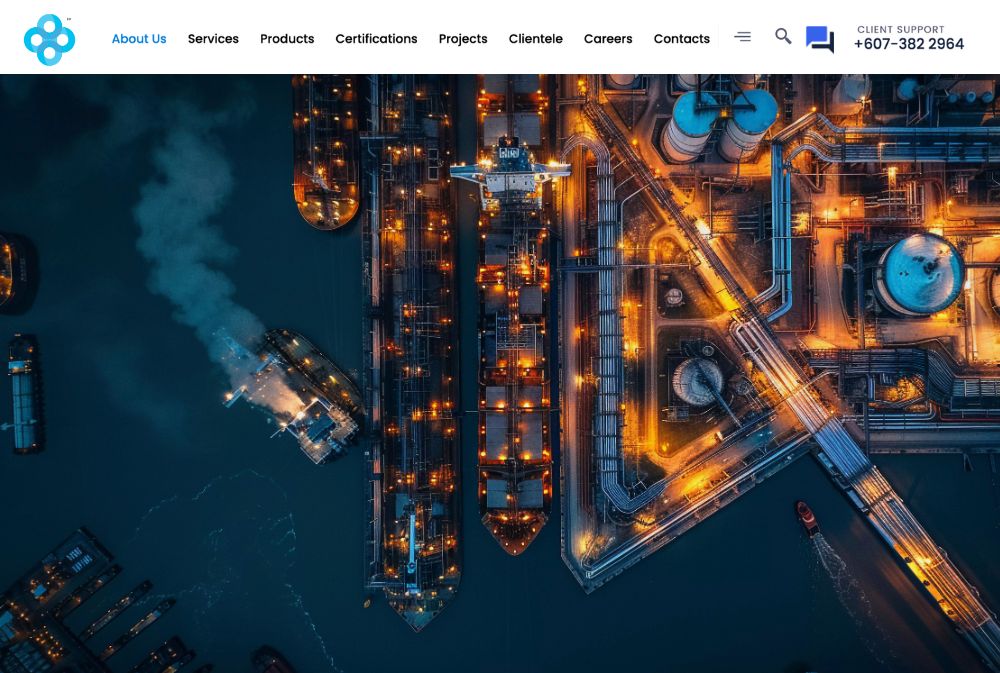Click the blue circular company logo
Viewport: 1000px width, 673px height.
pos(49,39)
